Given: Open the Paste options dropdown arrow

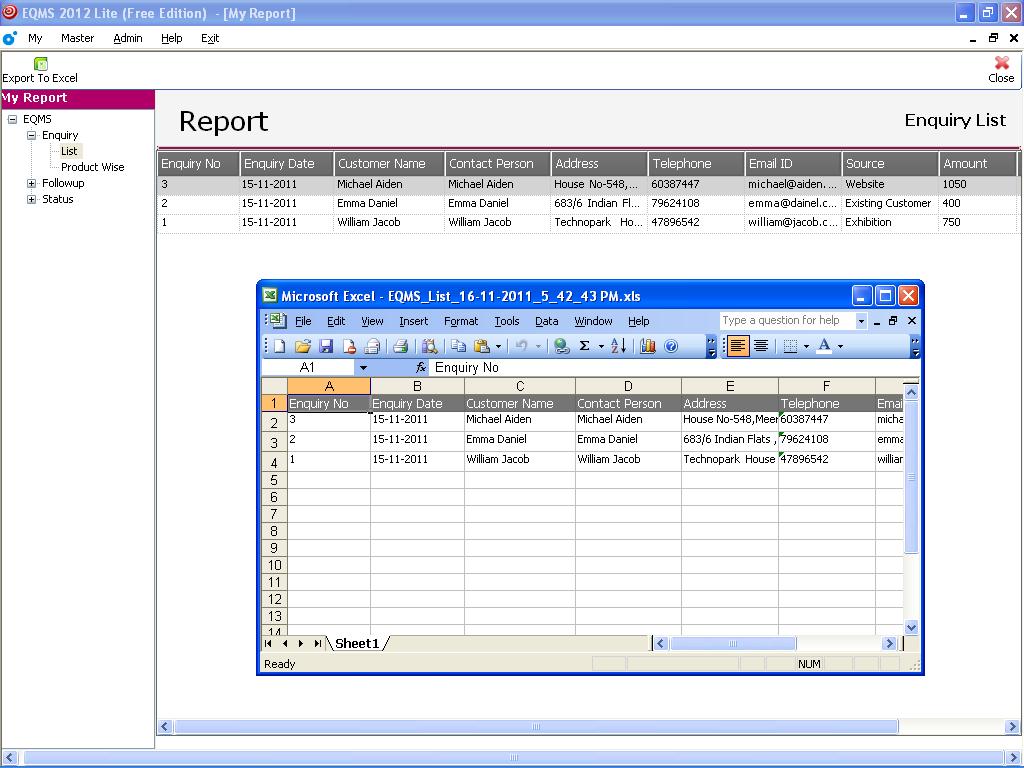Looking at the screenshot, I should tap(498, 346).
